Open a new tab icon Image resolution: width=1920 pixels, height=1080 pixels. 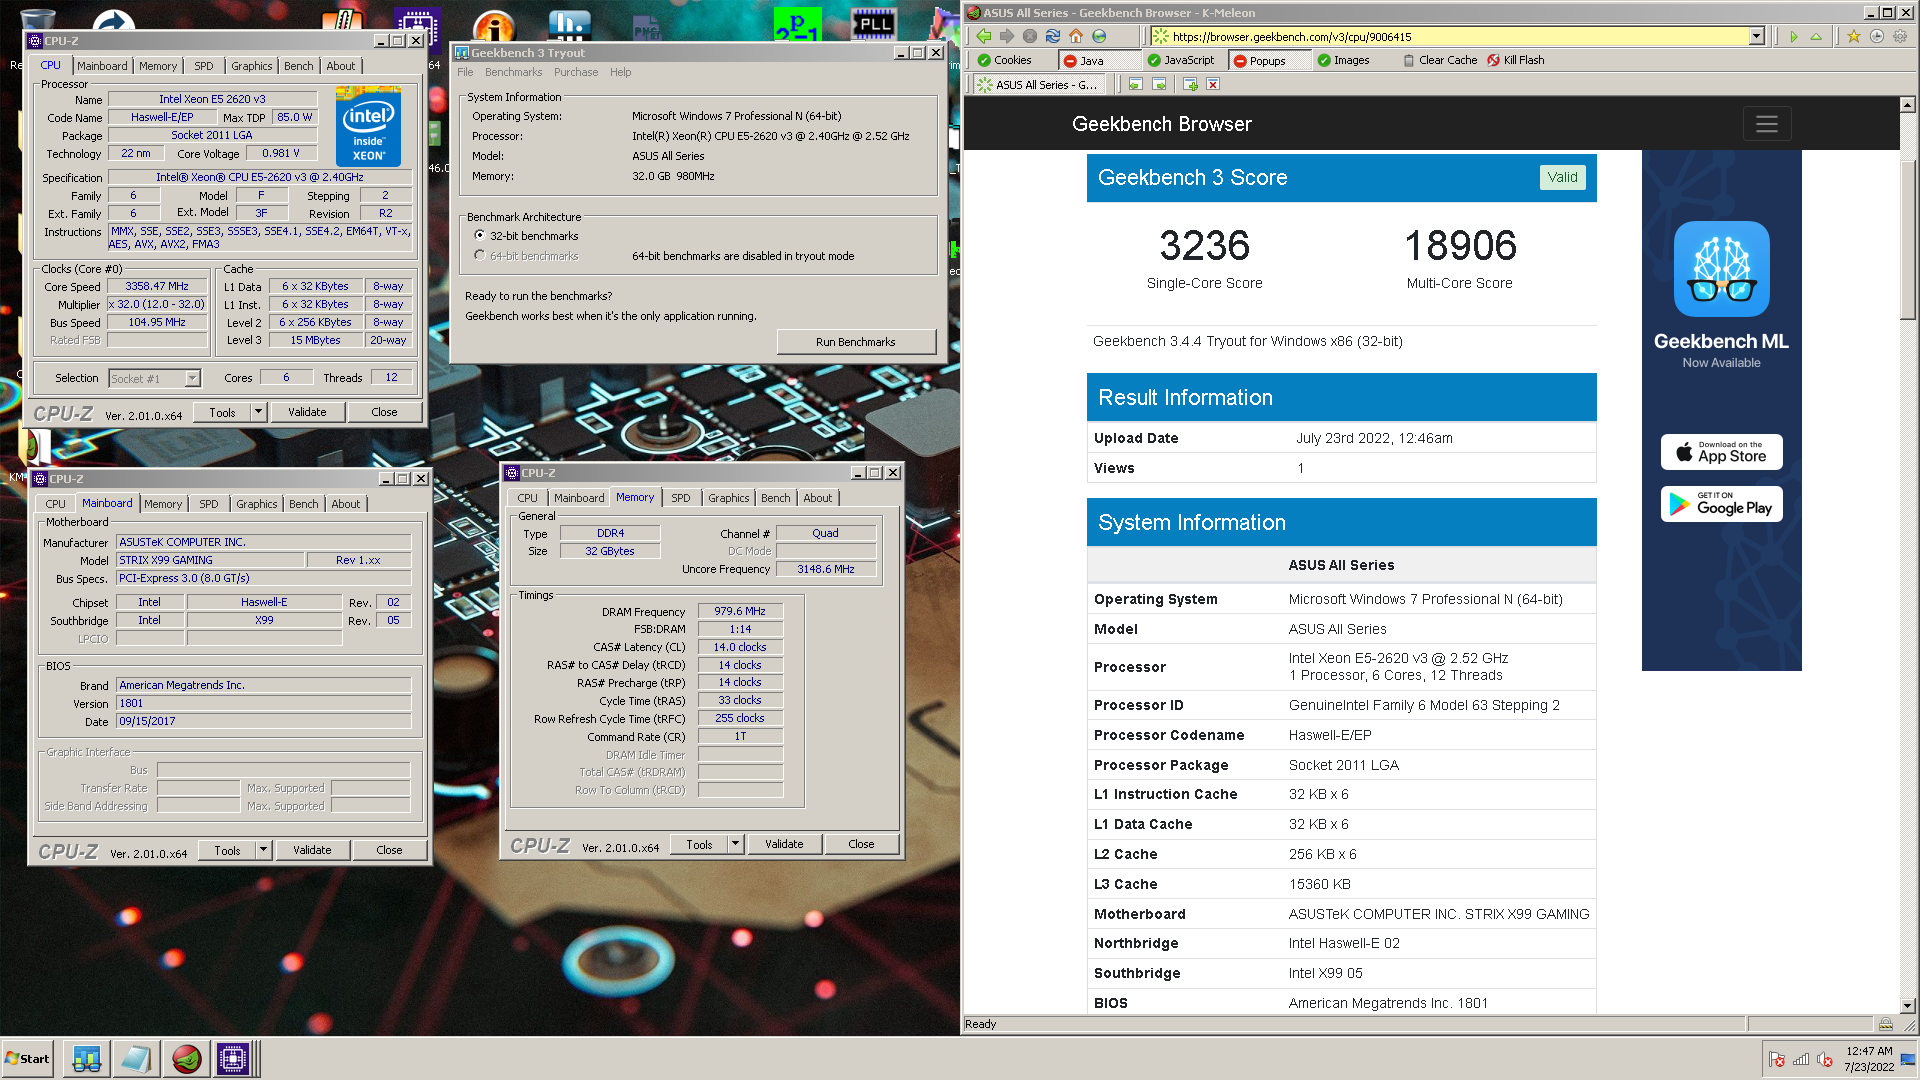[x=1190, y=84]
